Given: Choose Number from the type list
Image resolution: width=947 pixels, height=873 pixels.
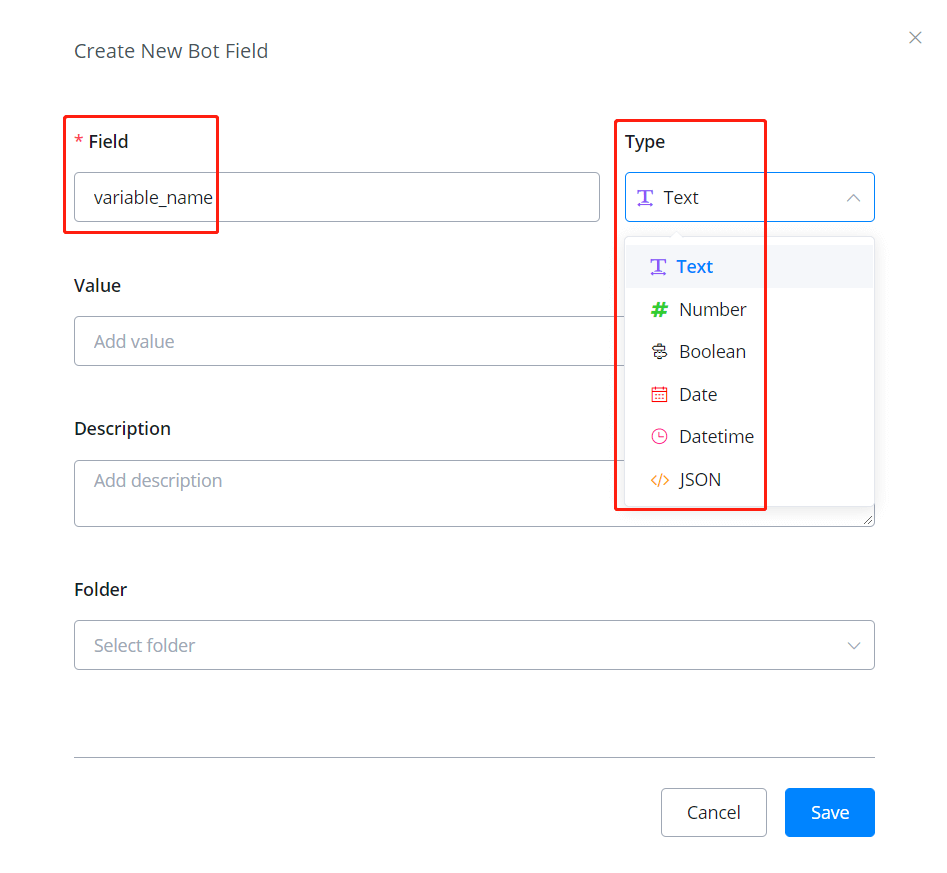Looking at the screenshot, I should (x=712, y=310).
